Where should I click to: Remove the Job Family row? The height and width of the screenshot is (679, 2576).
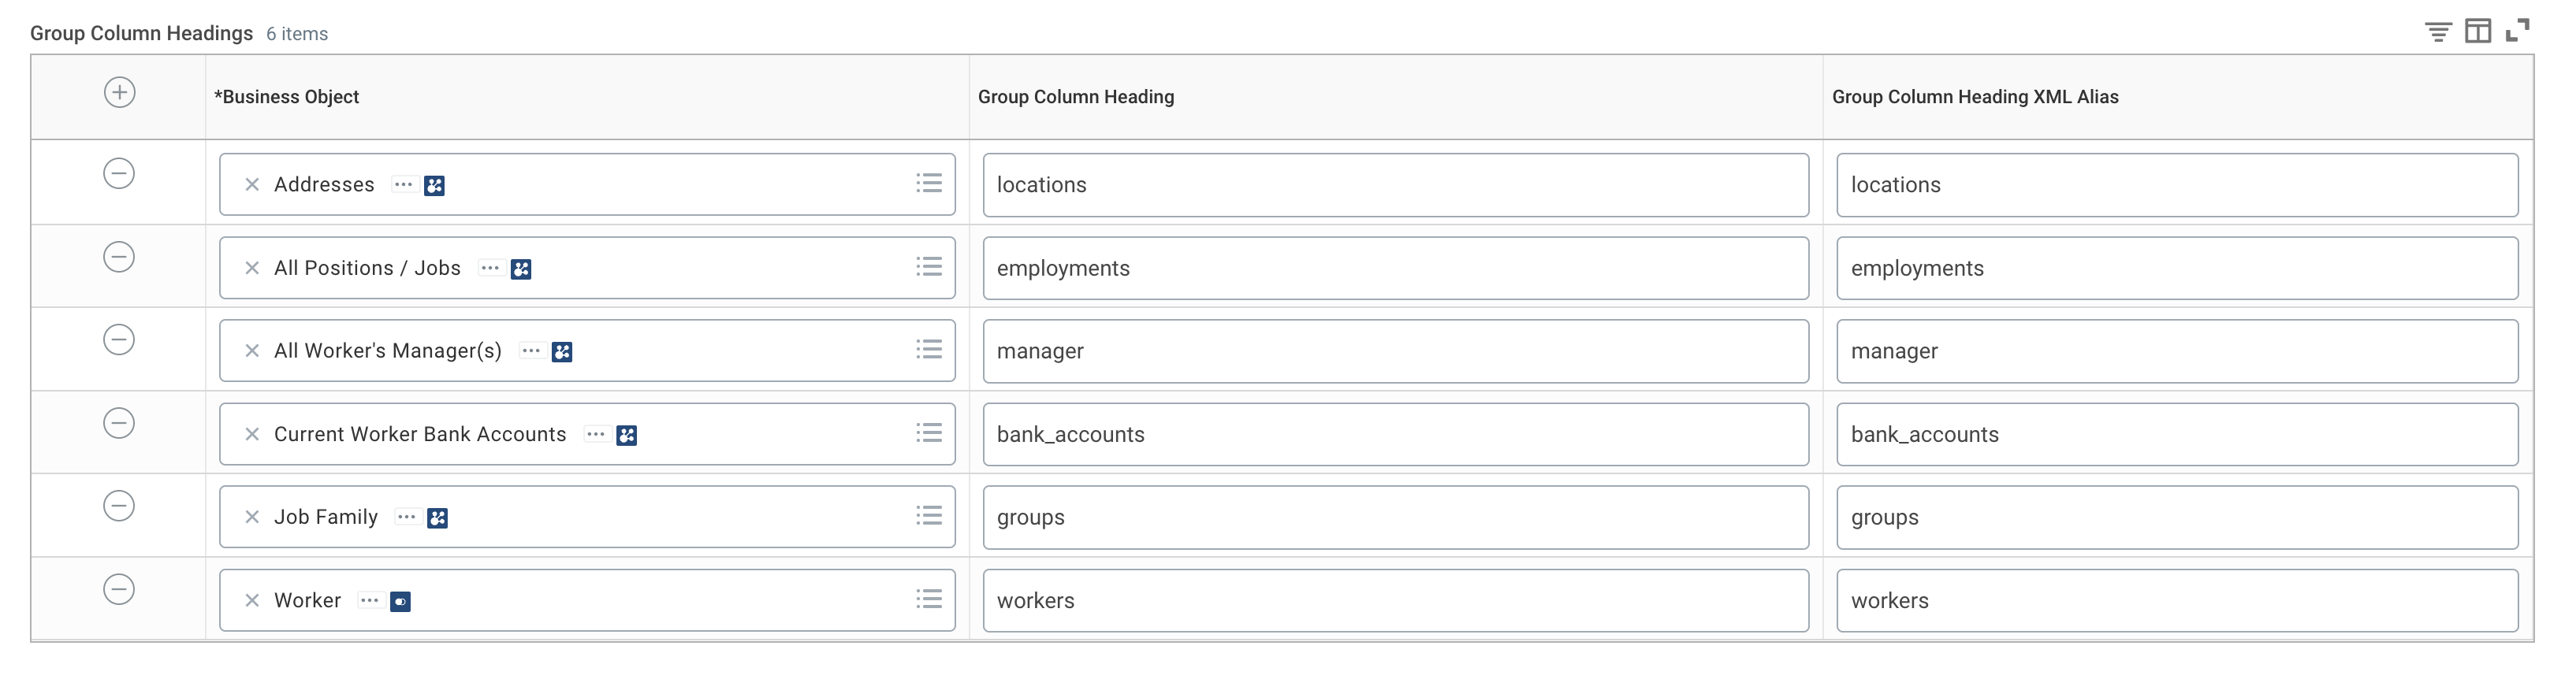[x=119, y=506]
